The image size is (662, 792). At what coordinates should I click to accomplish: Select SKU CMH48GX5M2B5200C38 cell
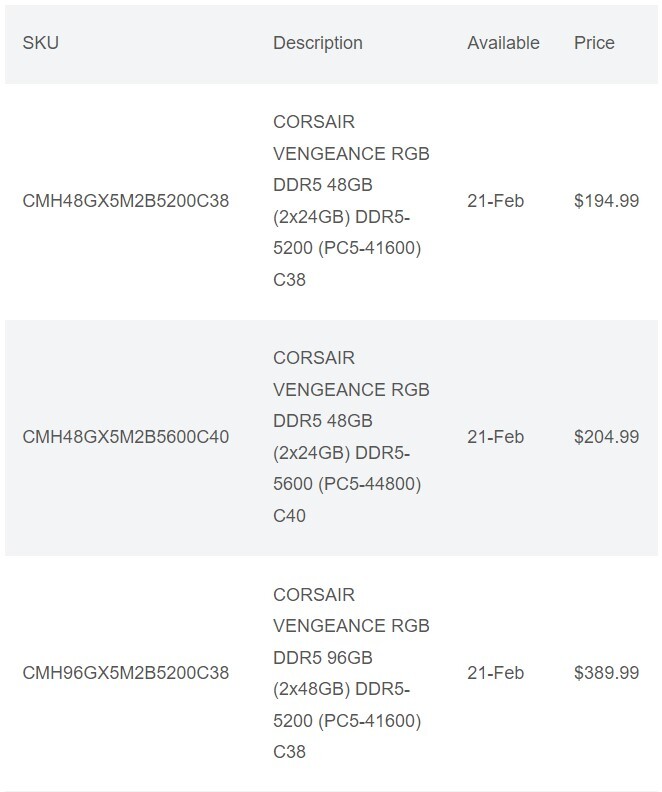(x=126, y=201)
